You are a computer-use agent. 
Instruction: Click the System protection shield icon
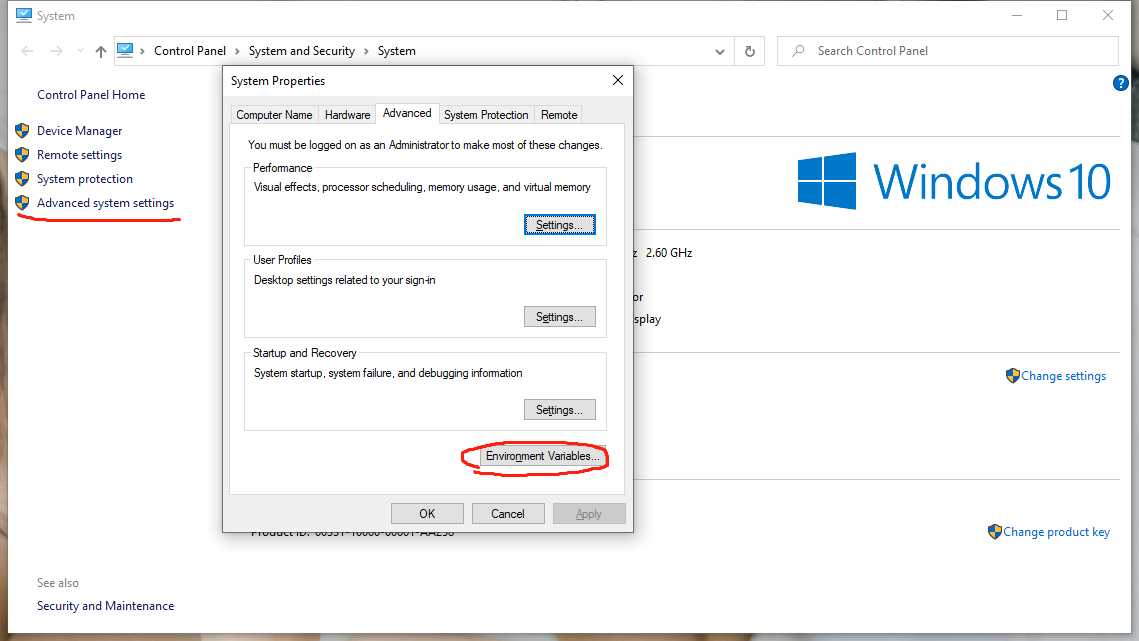[x=22, y=179]
